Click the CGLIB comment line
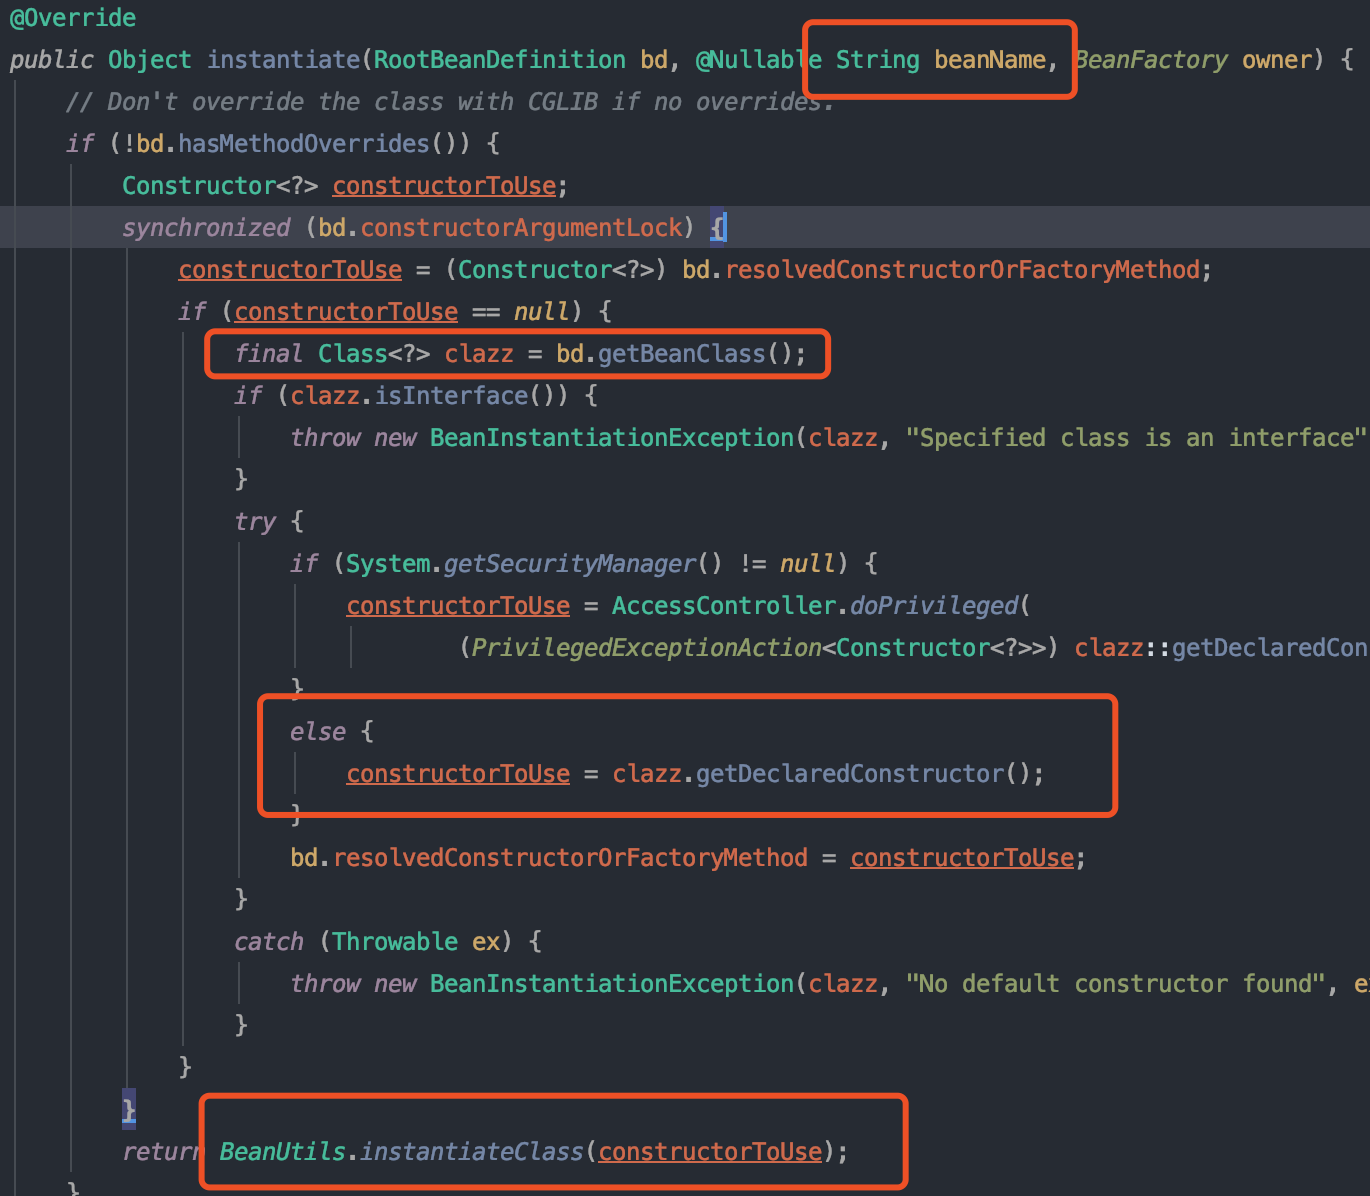This screenshot has width=1370, height=1196. (x=449, y=102)
